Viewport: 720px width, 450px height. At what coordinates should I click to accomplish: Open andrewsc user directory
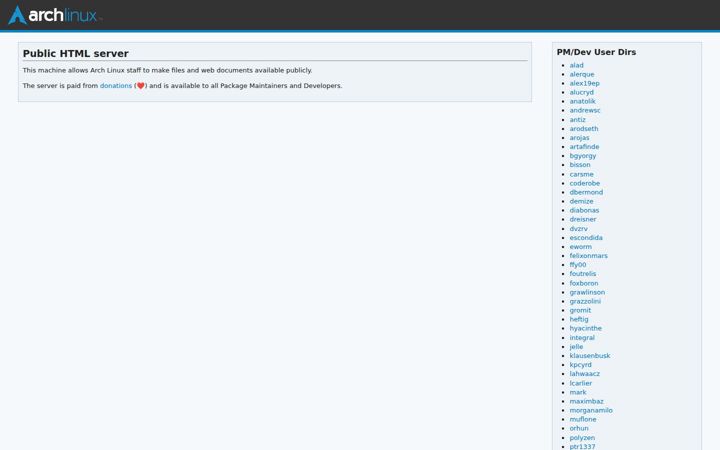[x=585, y=111]
